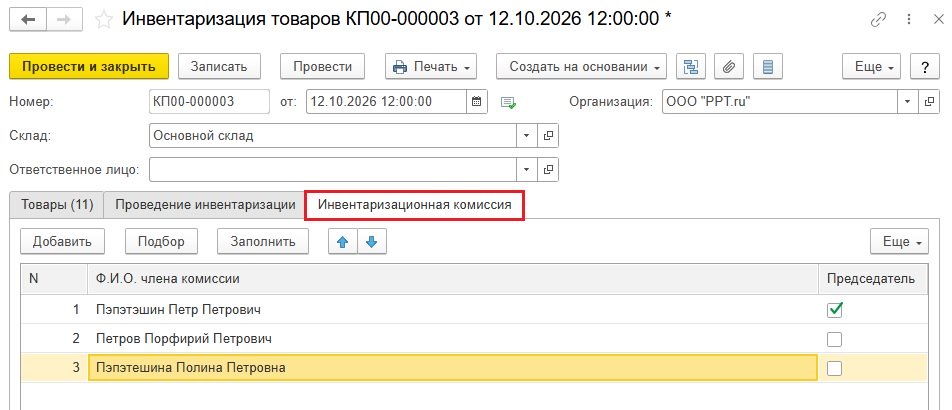The width and height of the screenshot is (952, 410).
Task: Check Председатель for Пэпэтешина Полина Петровна
Action: click(x=835, y=368)
